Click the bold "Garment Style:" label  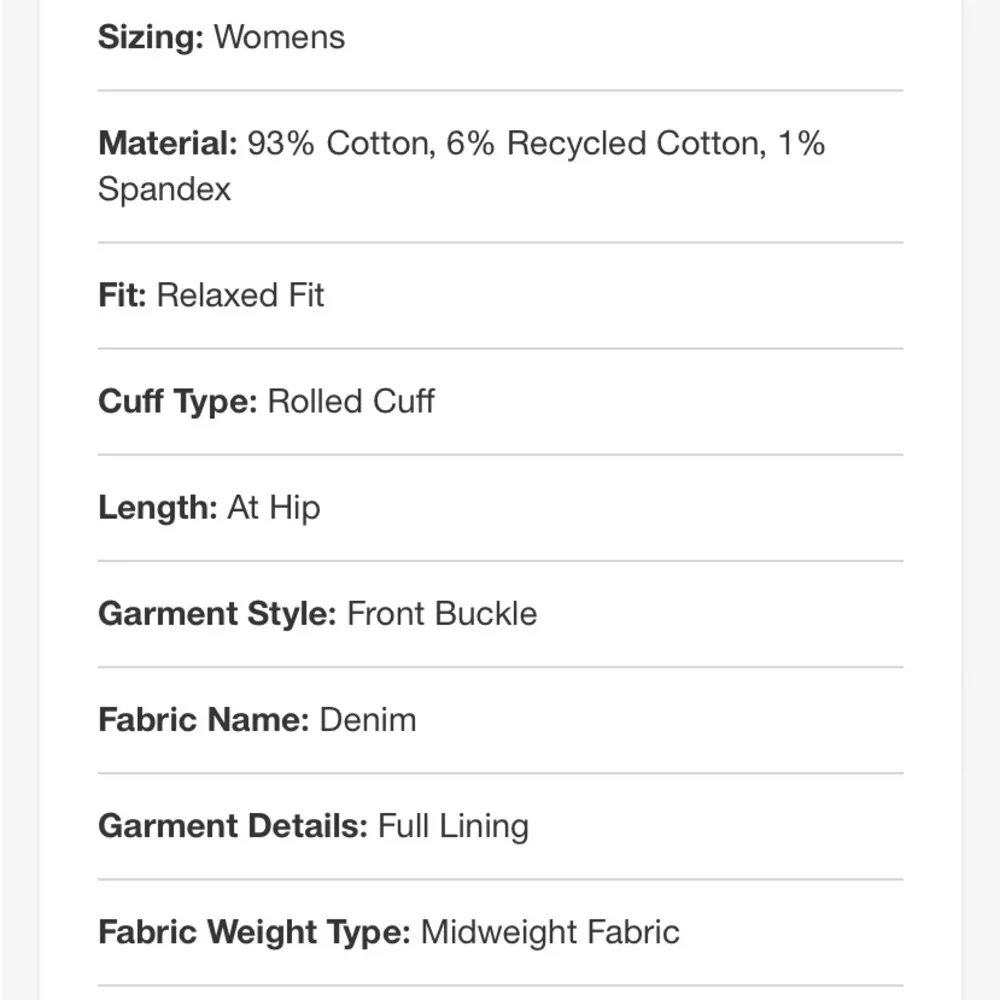[x=217, y=614]
